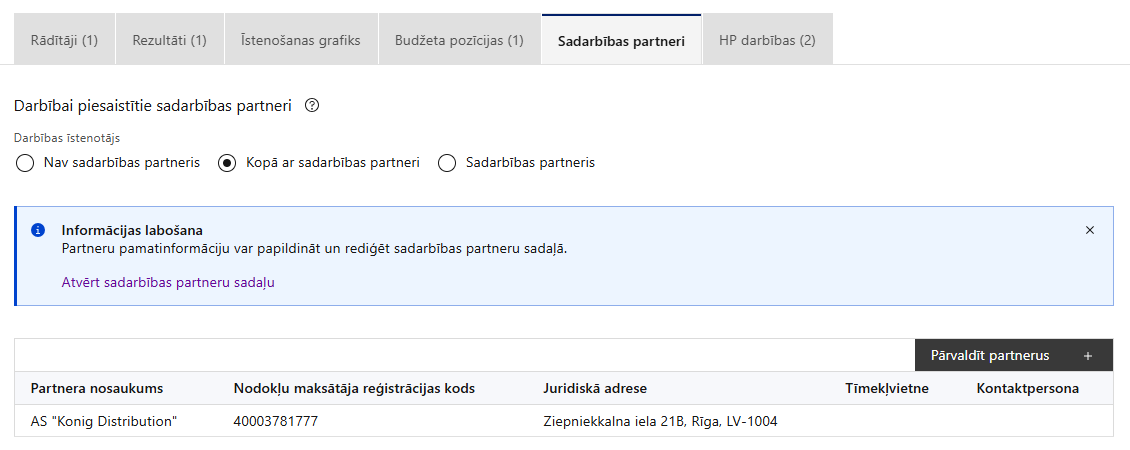Image resolution: width=1130 pixels, height=450 pixels.
Task: Switch to the Rezultāti (1) tab
Action: click(x=170, y=40)
